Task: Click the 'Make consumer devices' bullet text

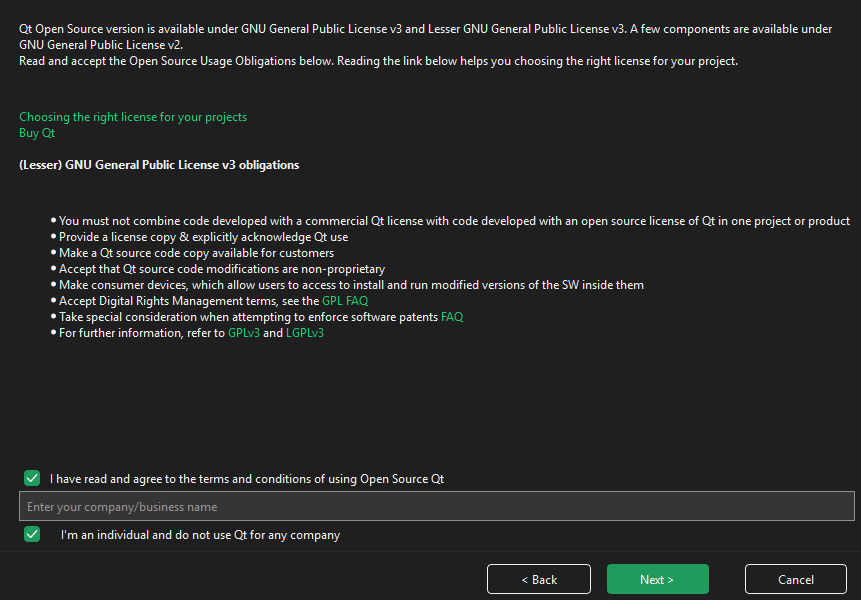Action: point(351,285)
